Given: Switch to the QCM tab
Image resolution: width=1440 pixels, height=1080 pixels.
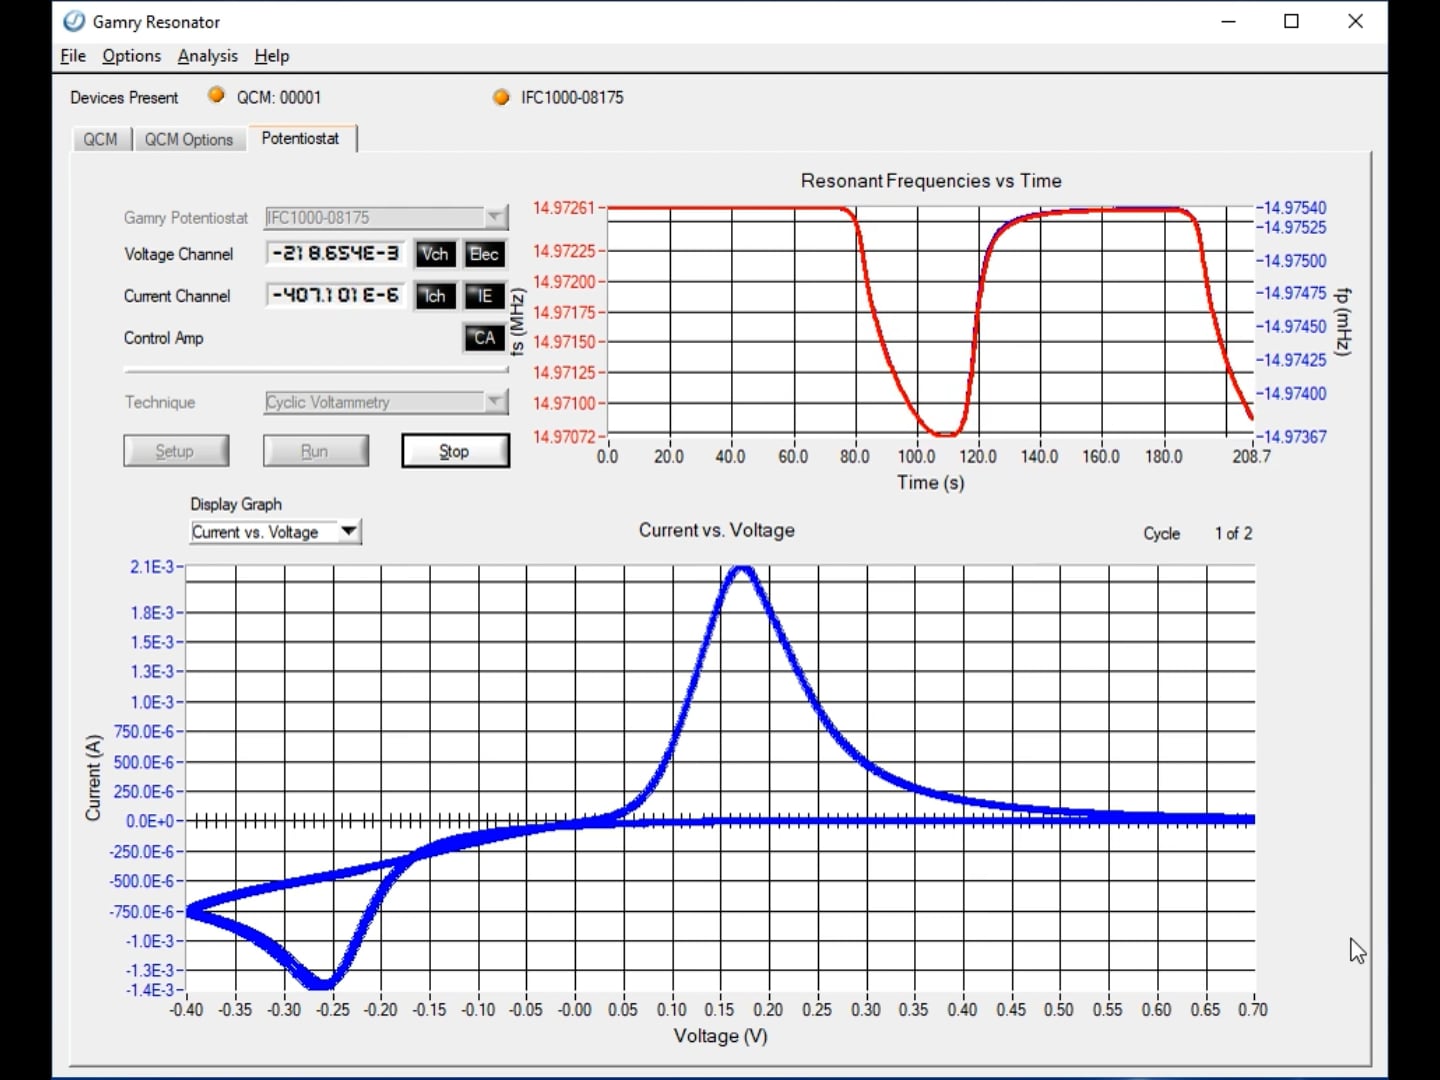Looking at the screenshot, I should point(100,139).
